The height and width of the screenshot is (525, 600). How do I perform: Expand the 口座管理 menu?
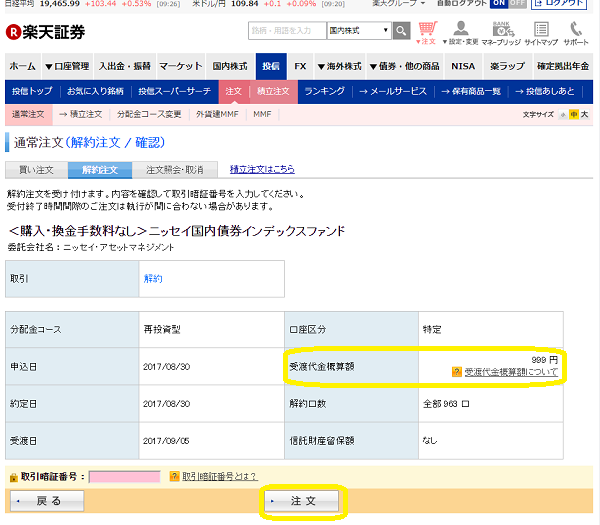pyautogui.click(x=67, y=66)
